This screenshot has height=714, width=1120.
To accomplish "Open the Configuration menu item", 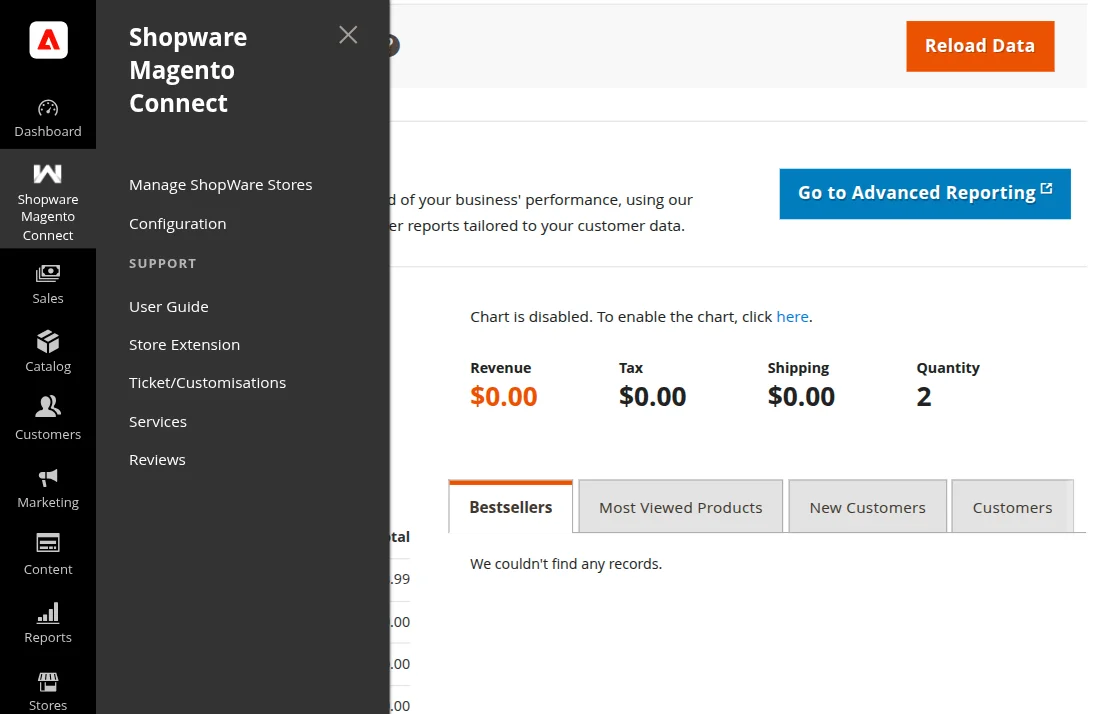I will point(178,224).
